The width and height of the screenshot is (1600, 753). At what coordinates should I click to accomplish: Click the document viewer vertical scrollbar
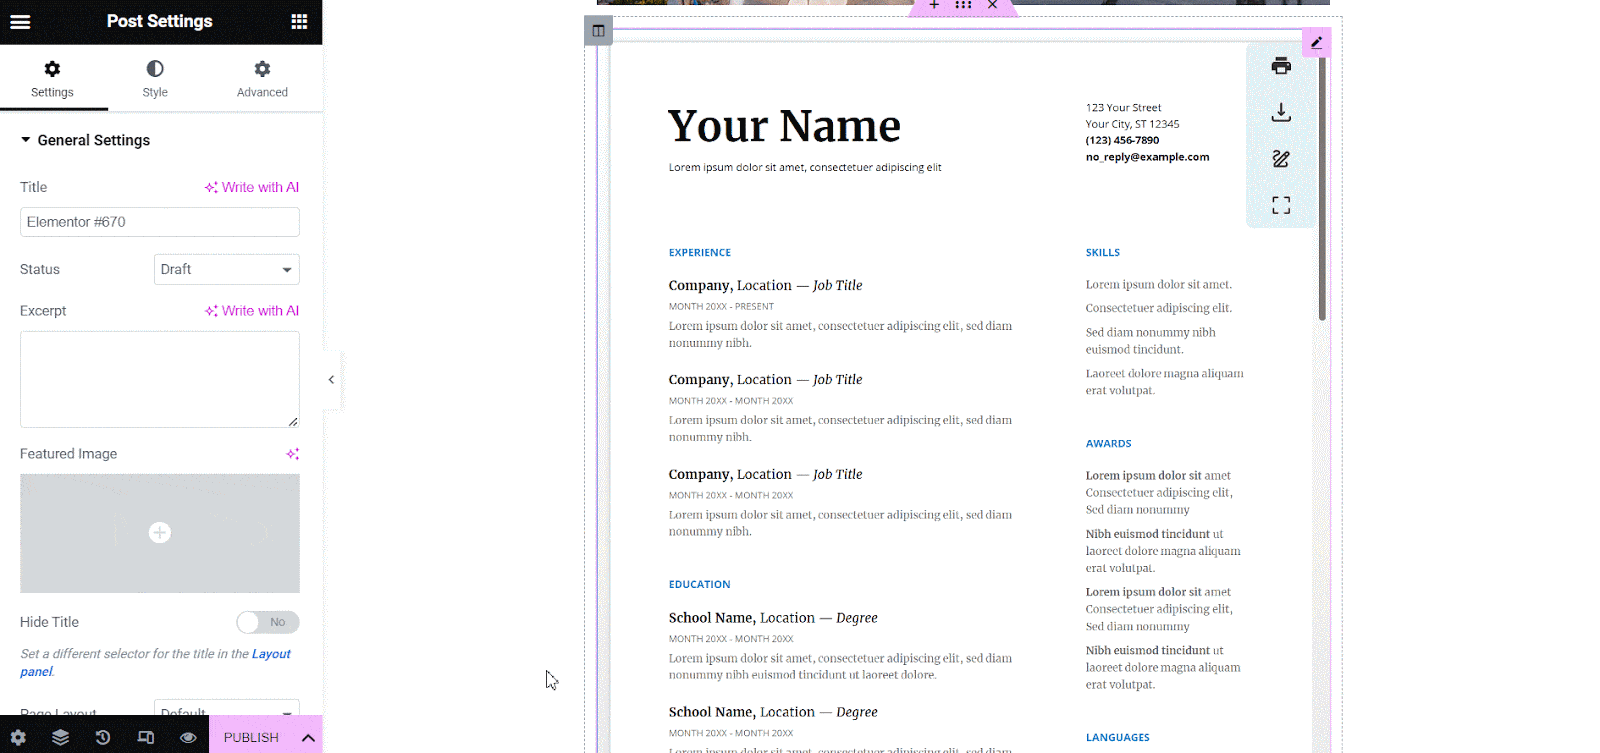click(1322, 189)
